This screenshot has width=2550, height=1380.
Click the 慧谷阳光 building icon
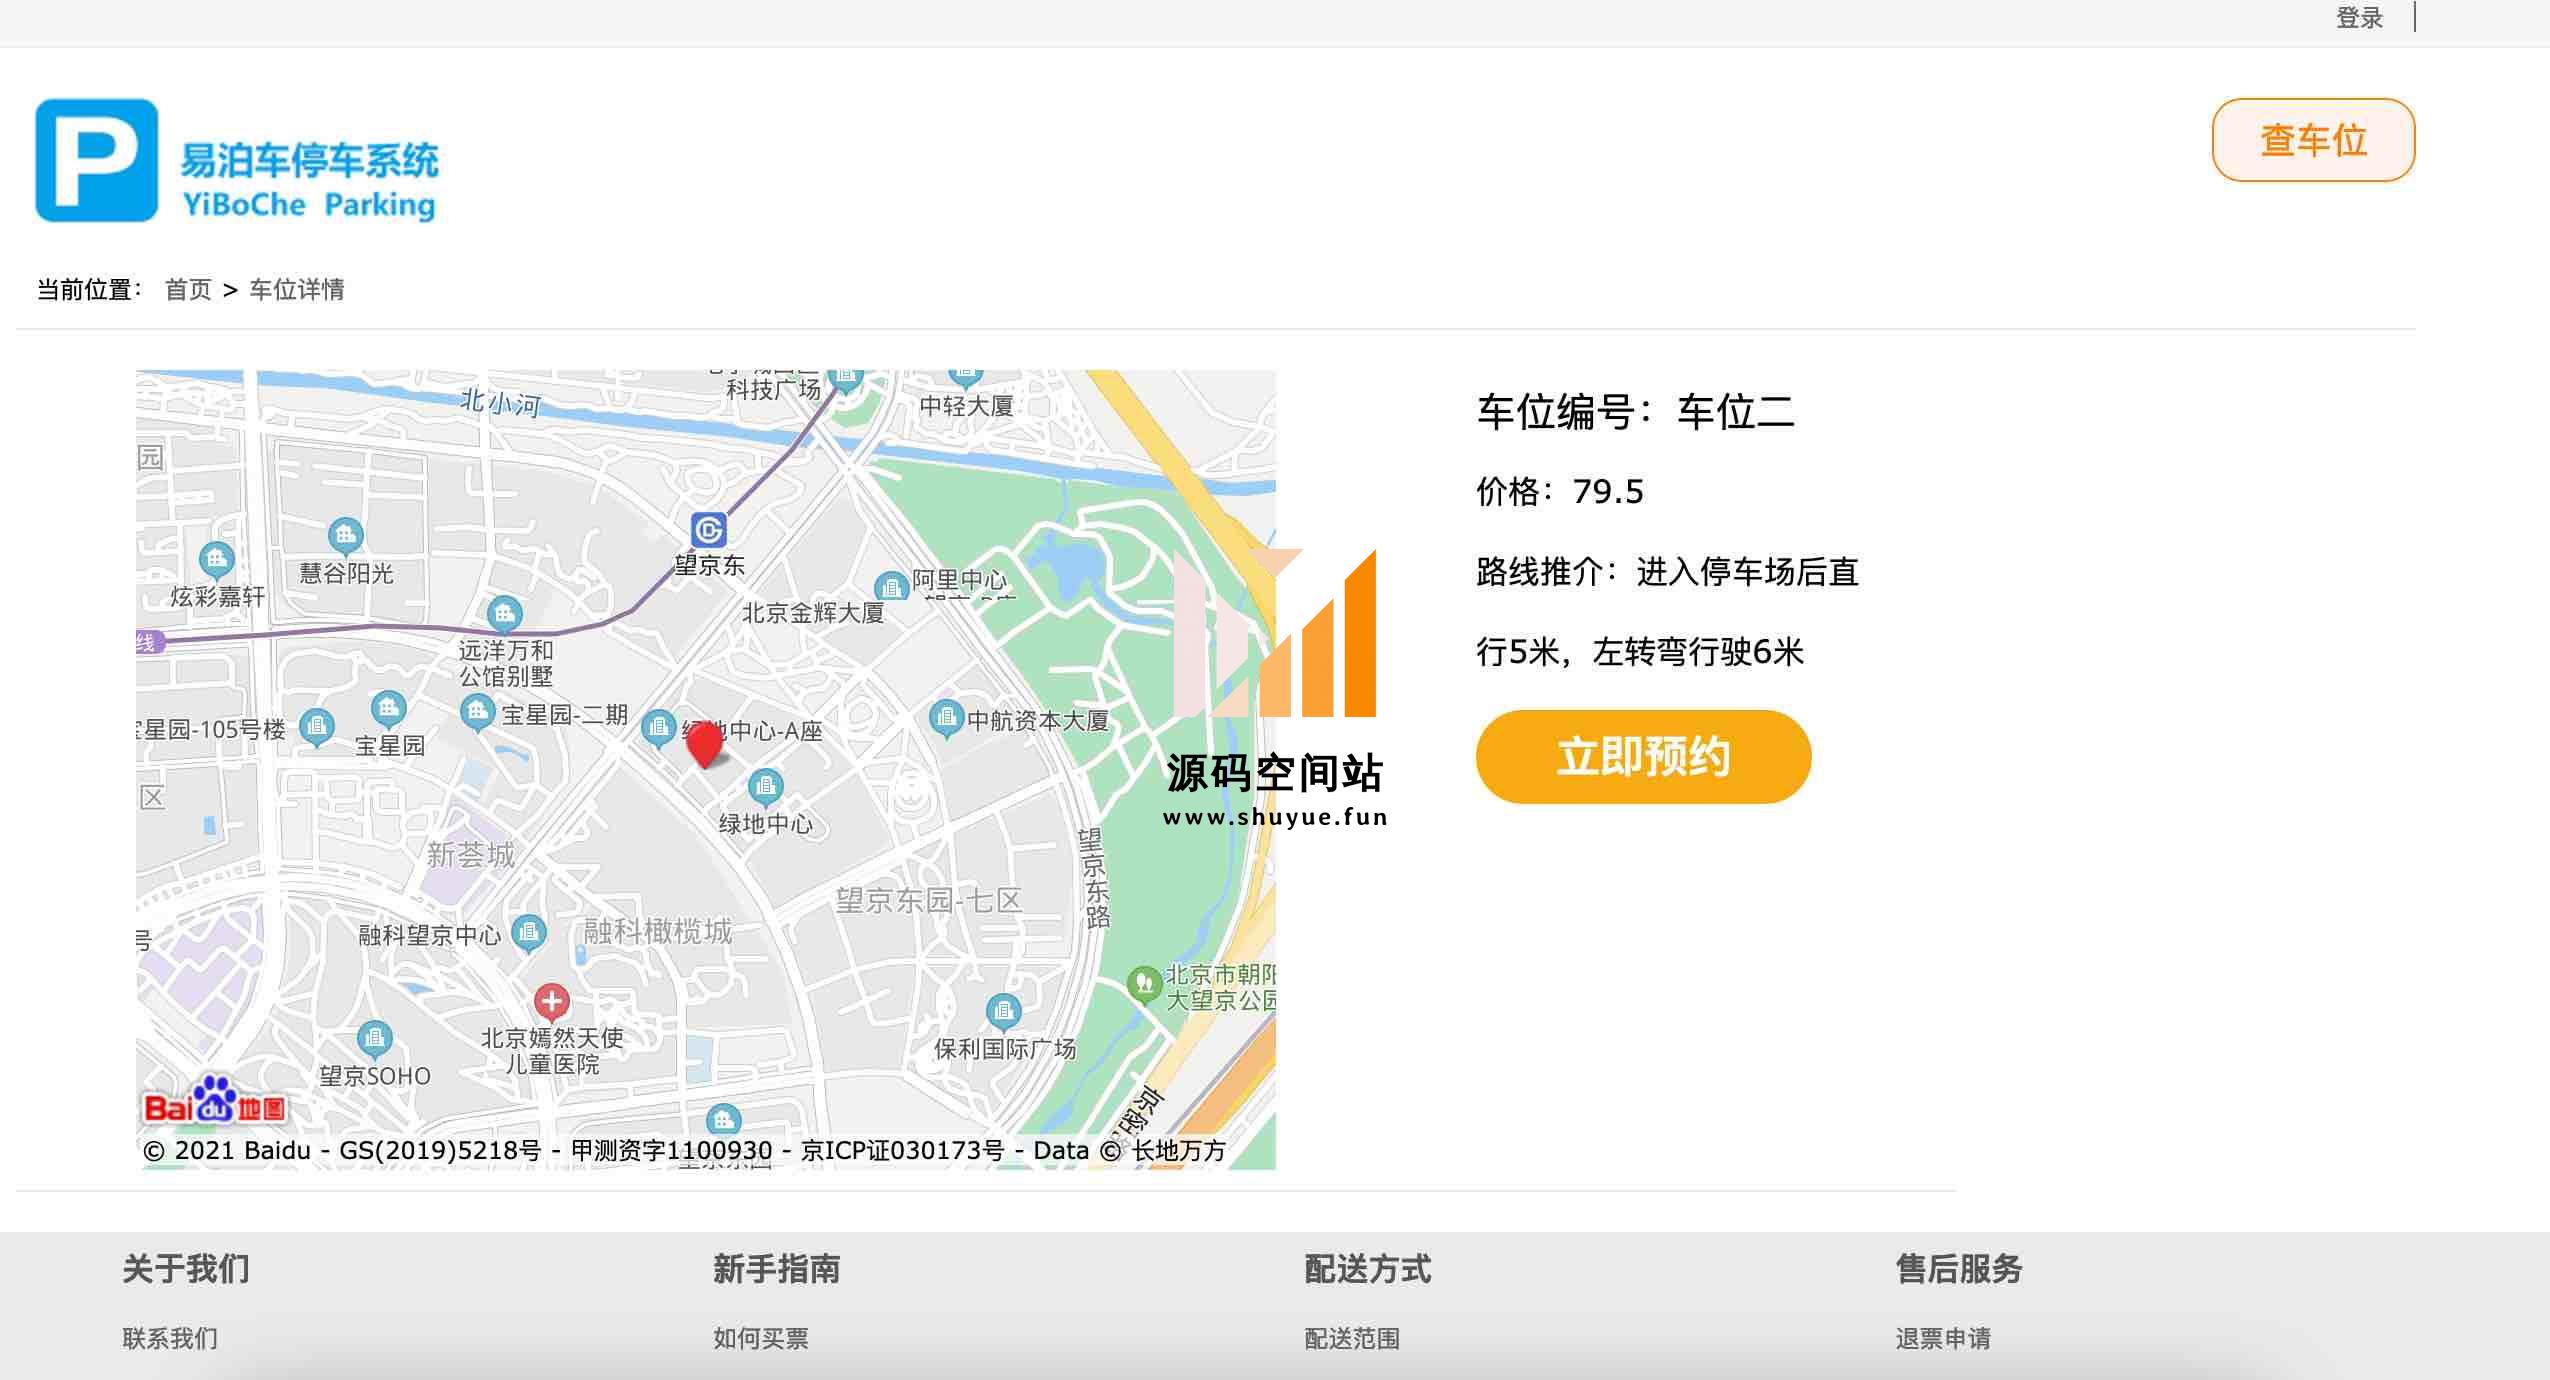coord(346,537)
